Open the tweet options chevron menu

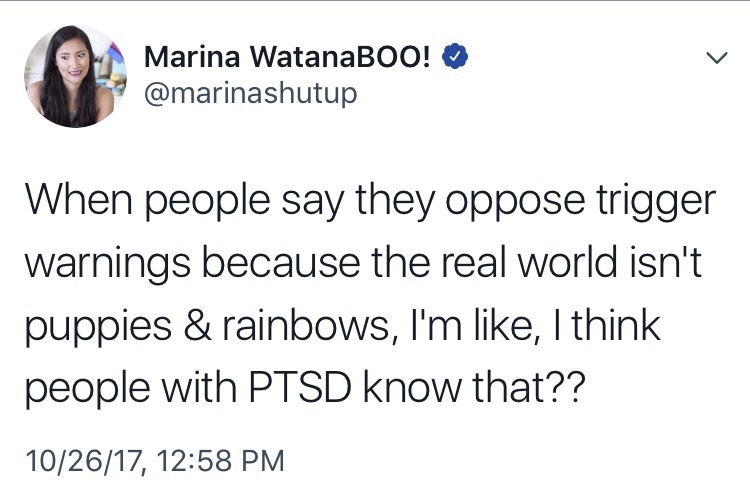(715, 59)
